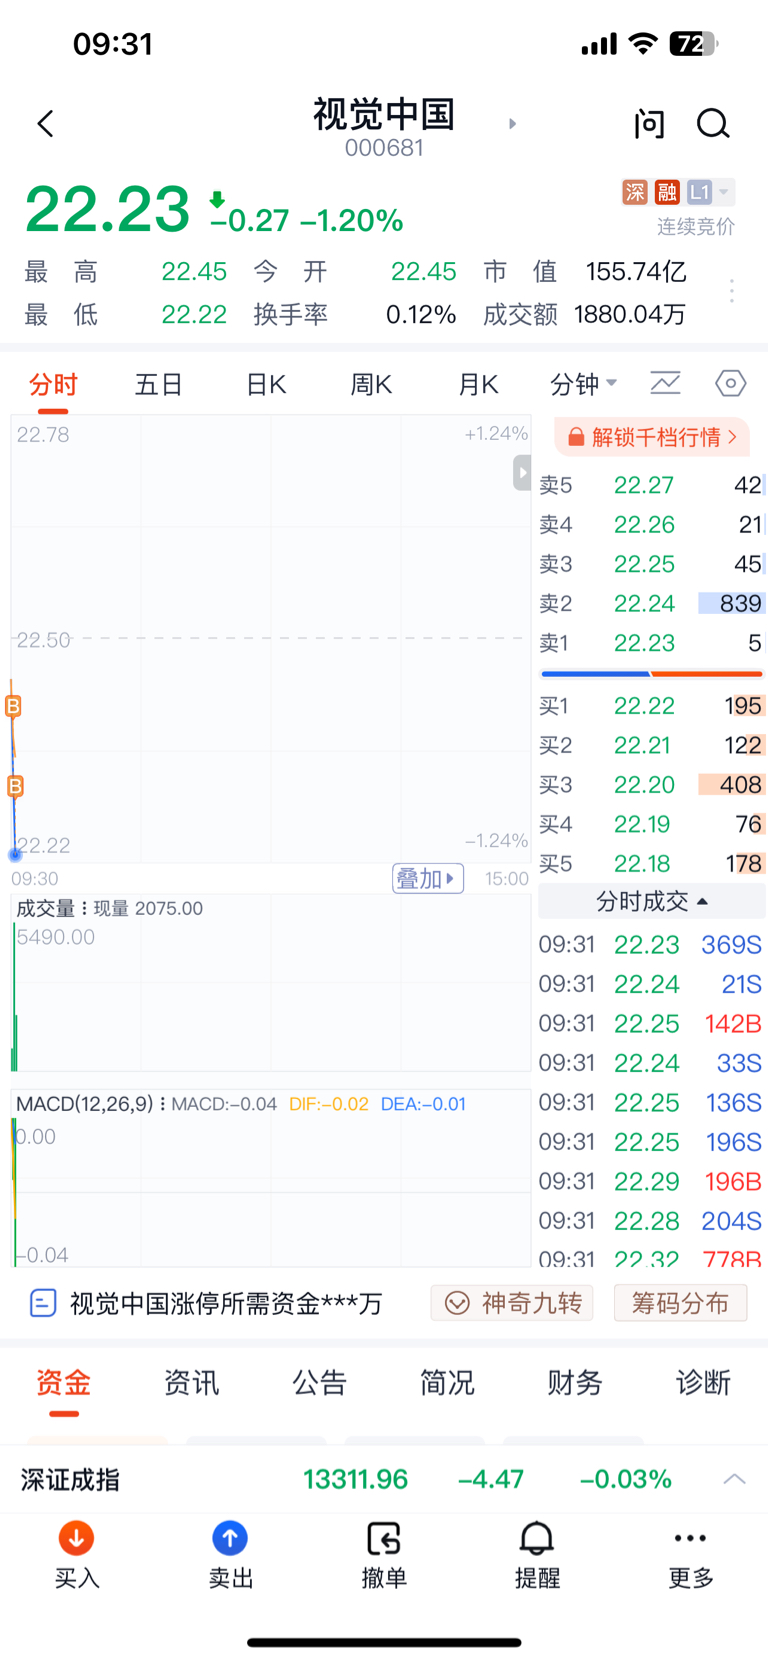Tap the 196B trade at 22.29
Image resolution: width=768 pixels, height=1662 pixels.
652,1181
